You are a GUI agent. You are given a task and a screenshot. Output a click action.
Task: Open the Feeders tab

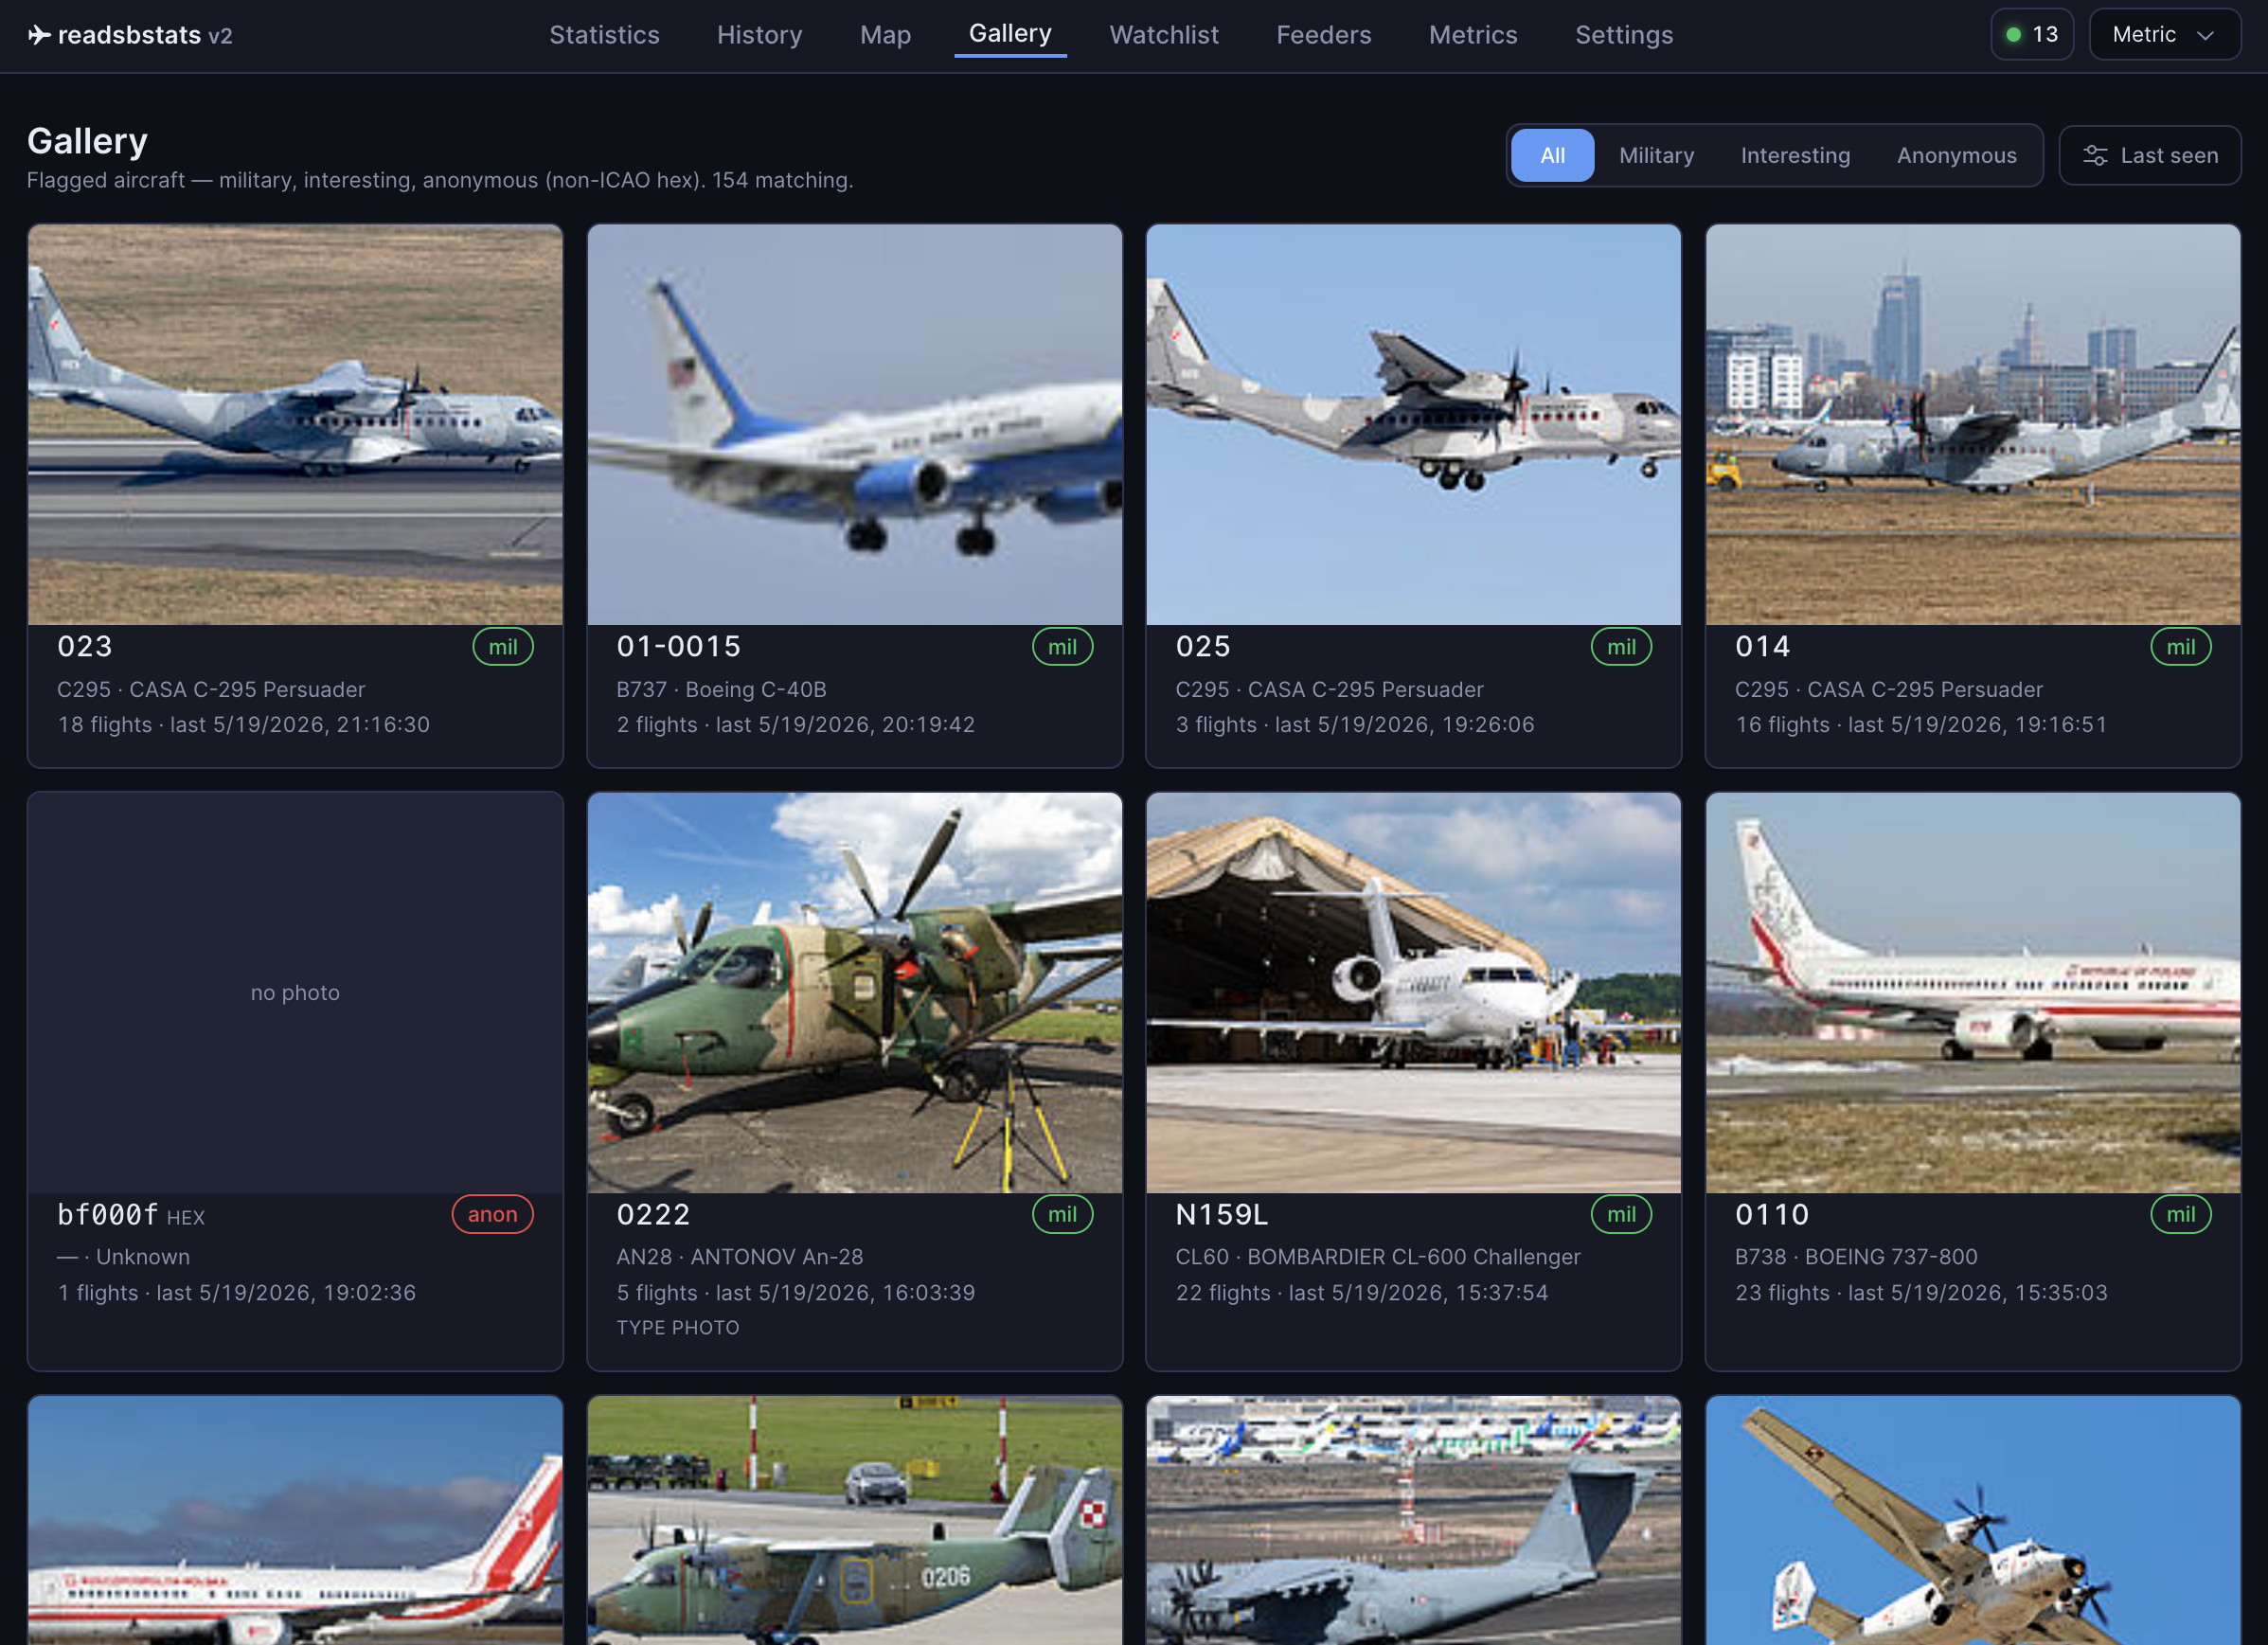1323,35
